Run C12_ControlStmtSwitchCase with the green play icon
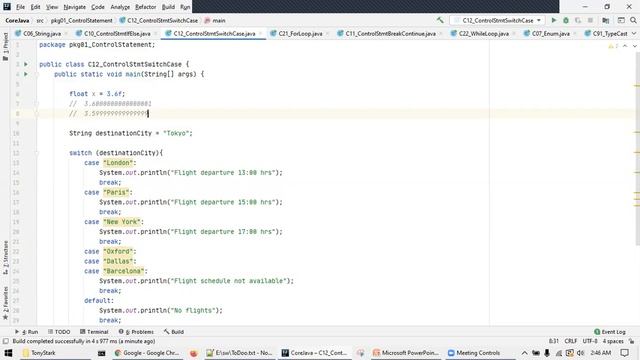640x360 pixels. (x=554, y=20)
